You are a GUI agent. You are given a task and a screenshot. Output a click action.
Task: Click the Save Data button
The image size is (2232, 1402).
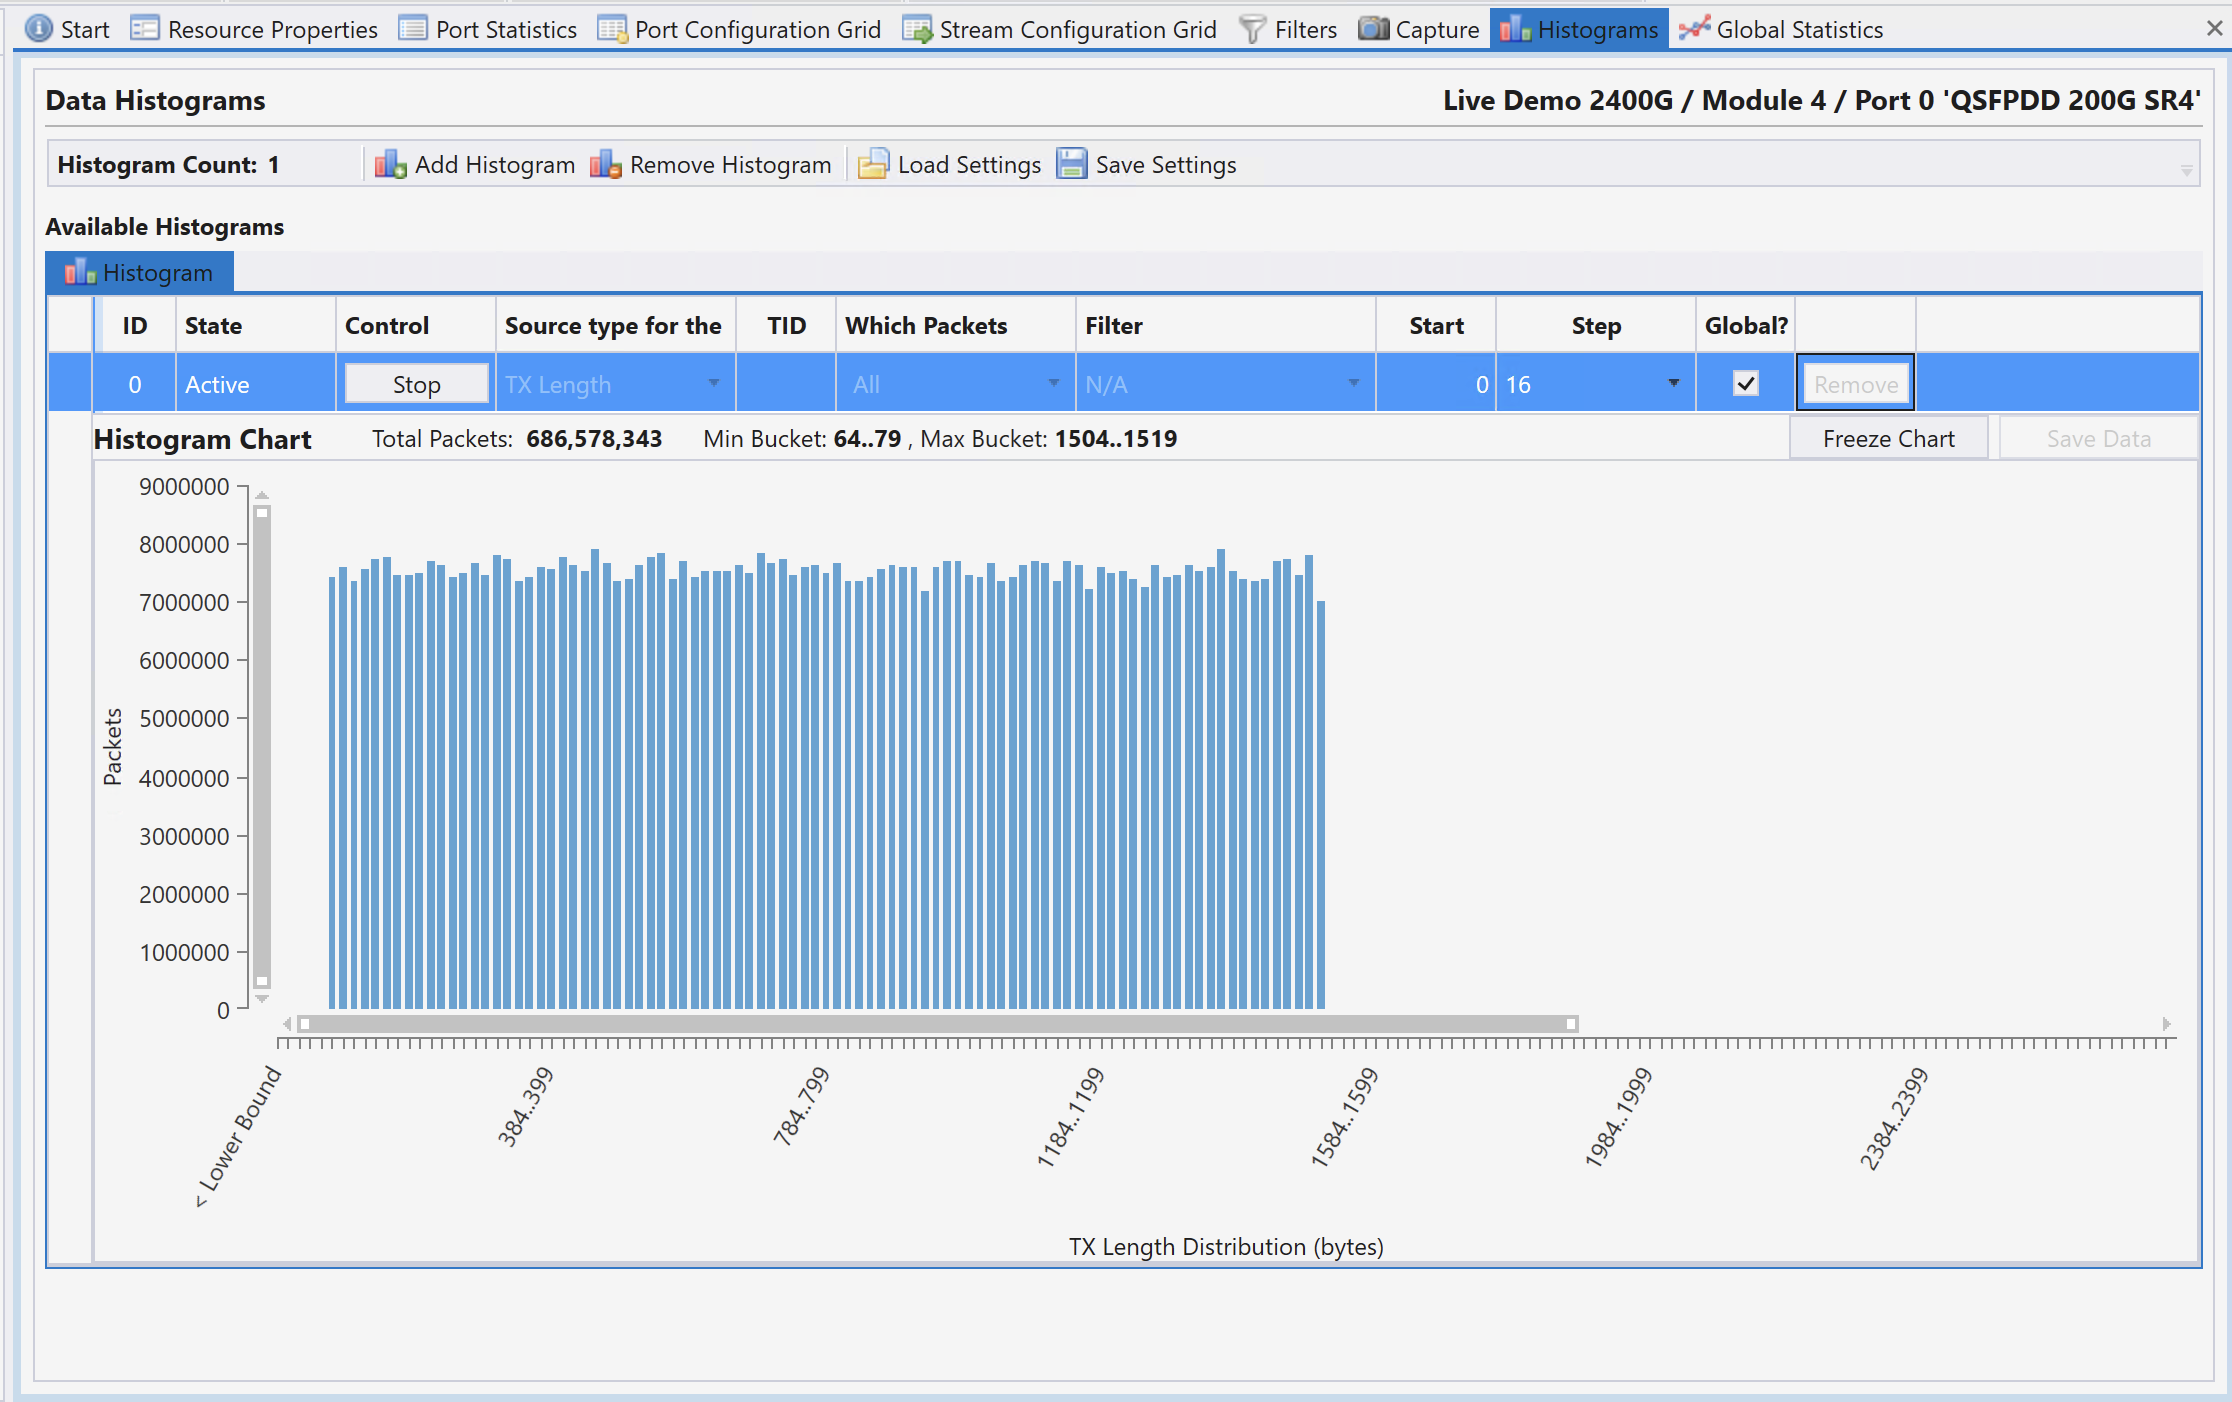tap(2098, 439)
